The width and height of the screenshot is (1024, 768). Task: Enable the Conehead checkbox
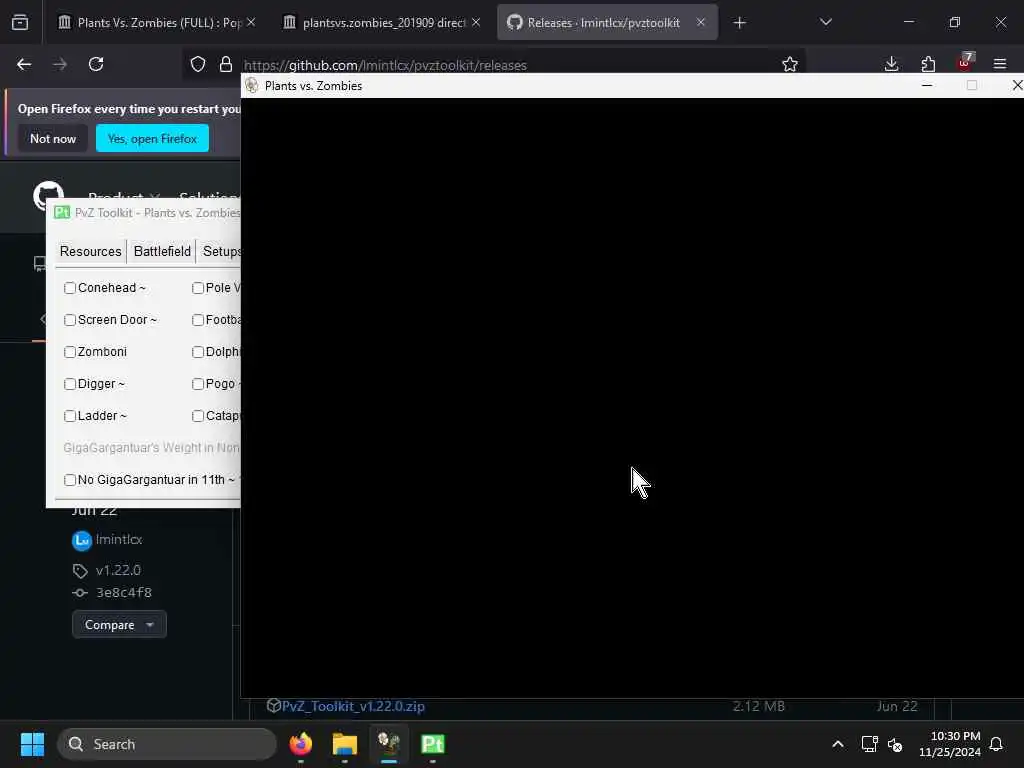70,288
